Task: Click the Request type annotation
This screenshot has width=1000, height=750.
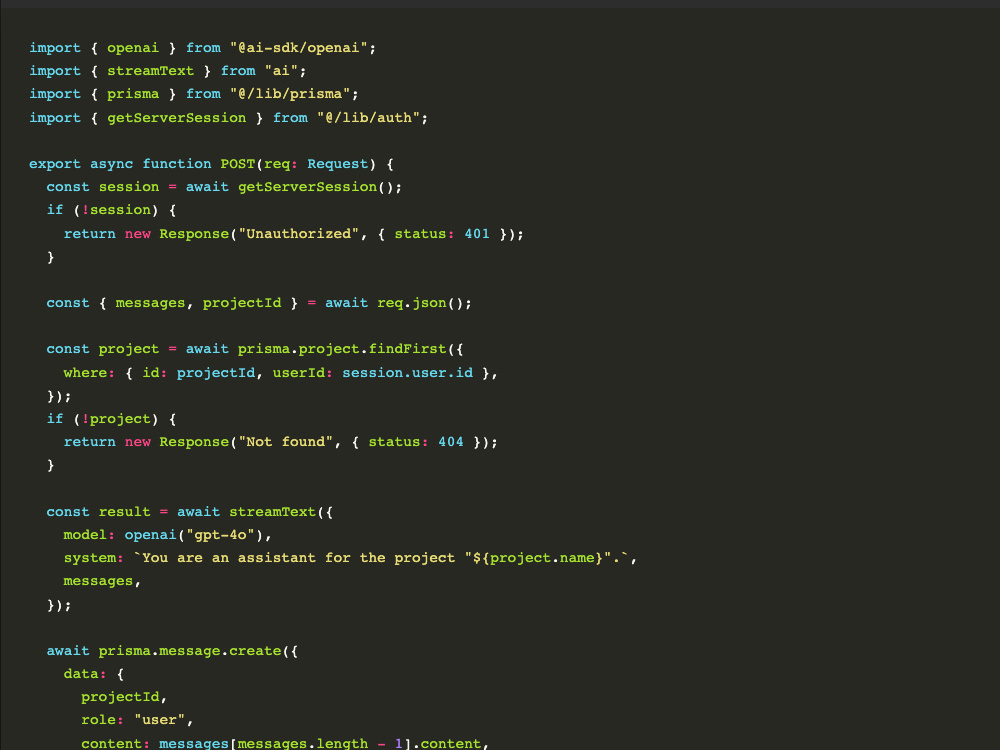Action: coord(338,164)
